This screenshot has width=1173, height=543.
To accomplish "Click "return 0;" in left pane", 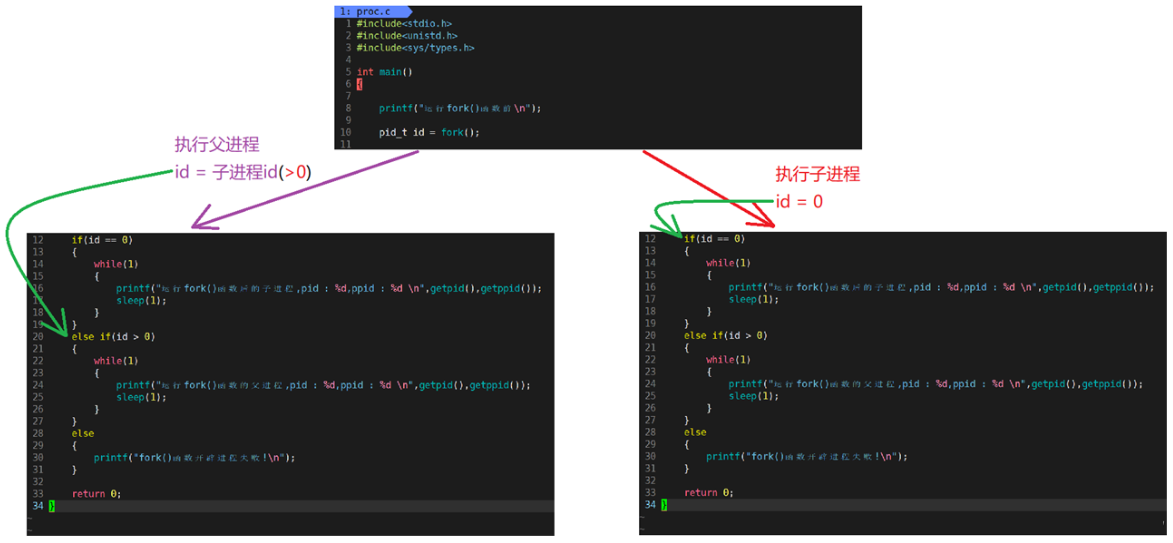I will tap(96, 494).
